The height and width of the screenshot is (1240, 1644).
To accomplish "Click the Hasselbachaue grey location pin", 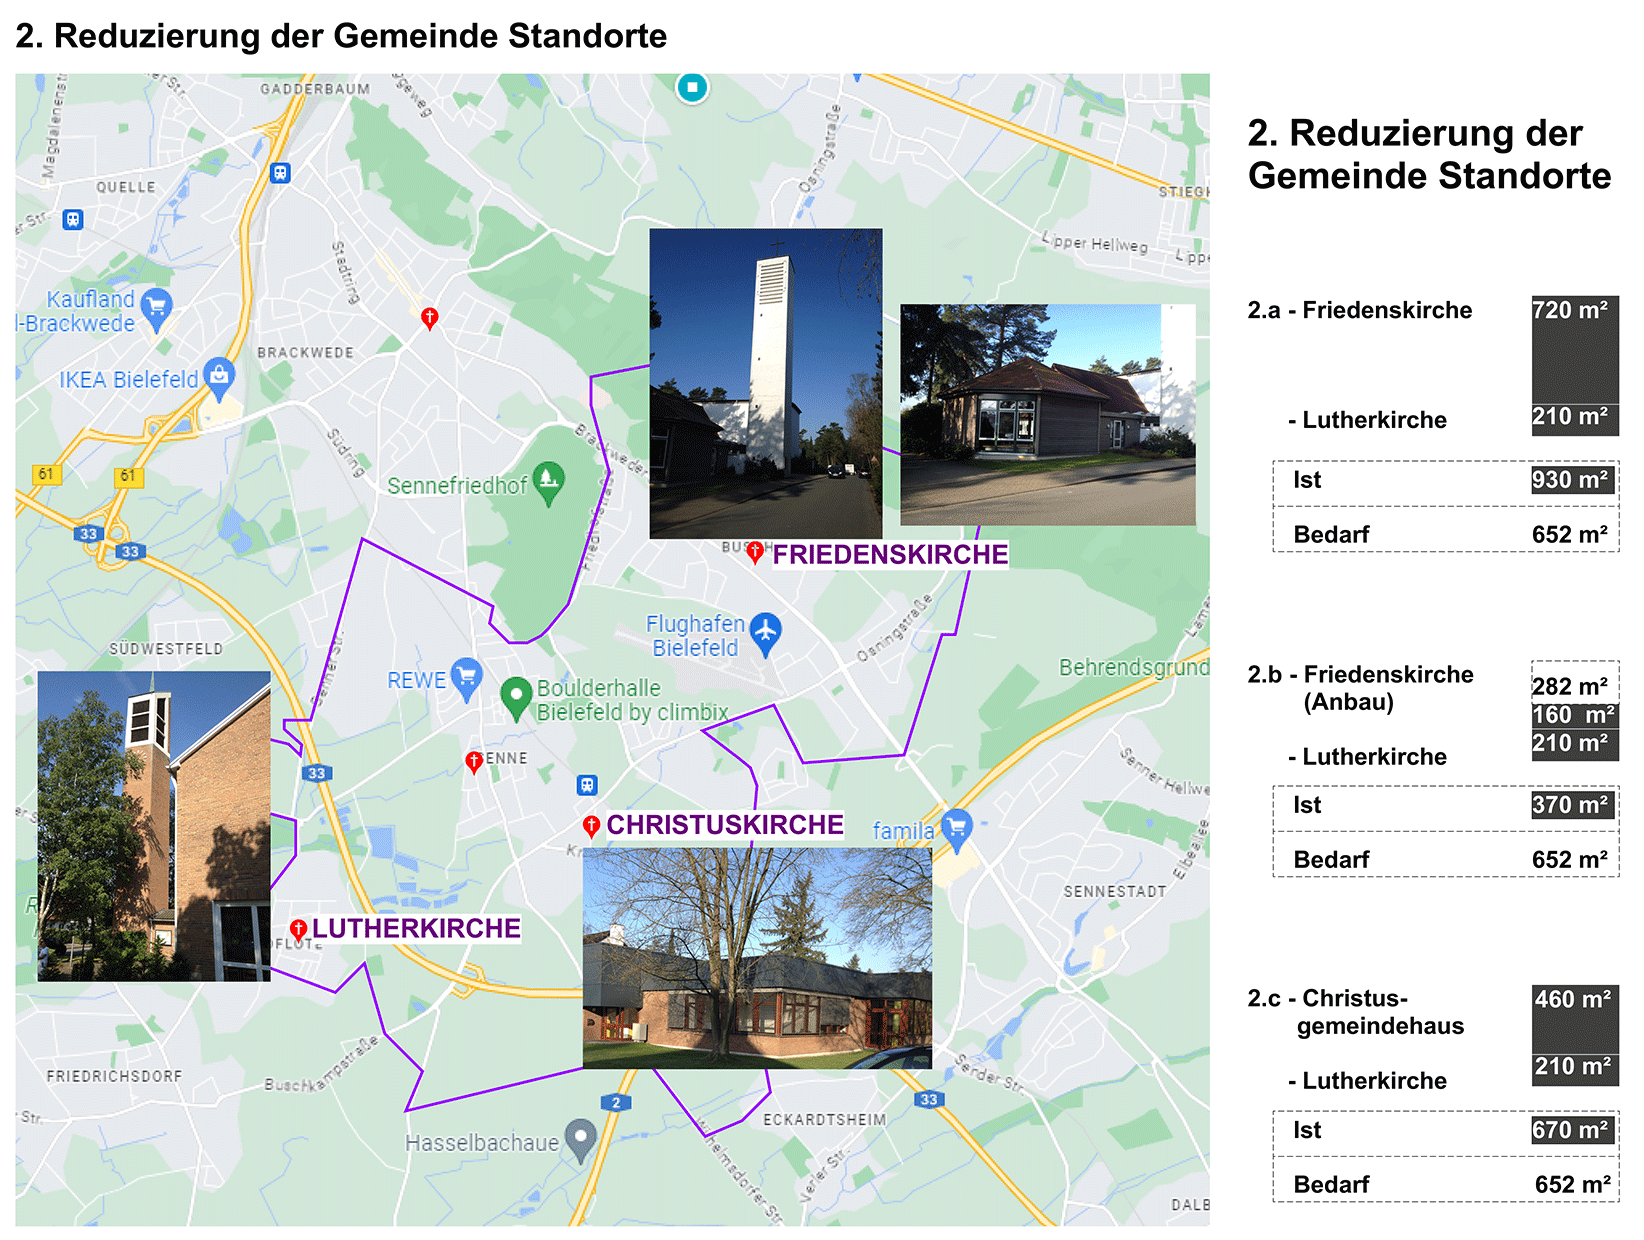I will (x=580, y=1141).
